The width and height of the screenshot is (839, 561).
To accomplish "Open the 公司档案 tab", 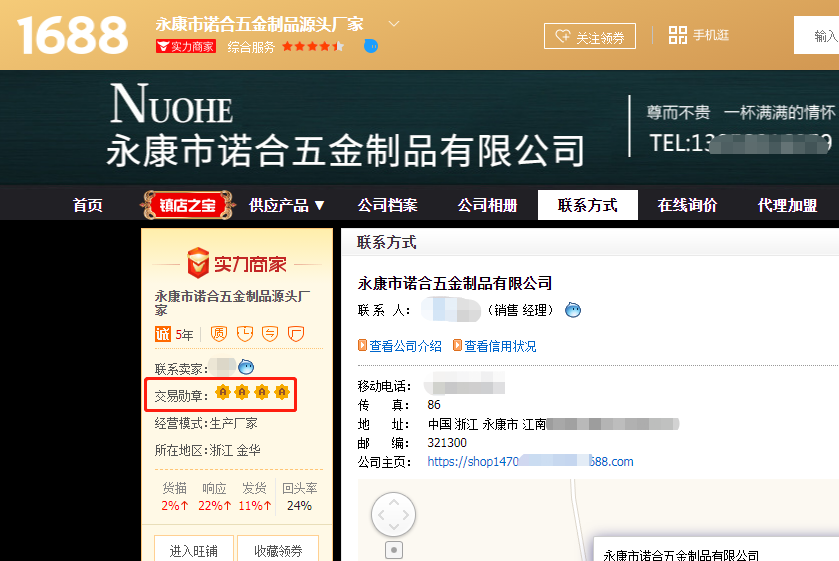I will [x=387, y=205].
